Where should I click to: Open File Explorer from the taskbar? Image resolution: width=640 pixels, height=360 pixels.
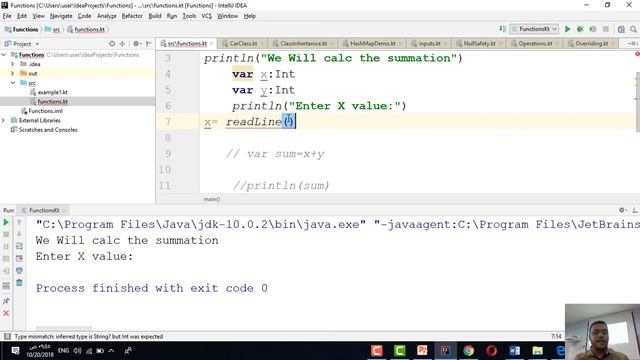(537, 350)
